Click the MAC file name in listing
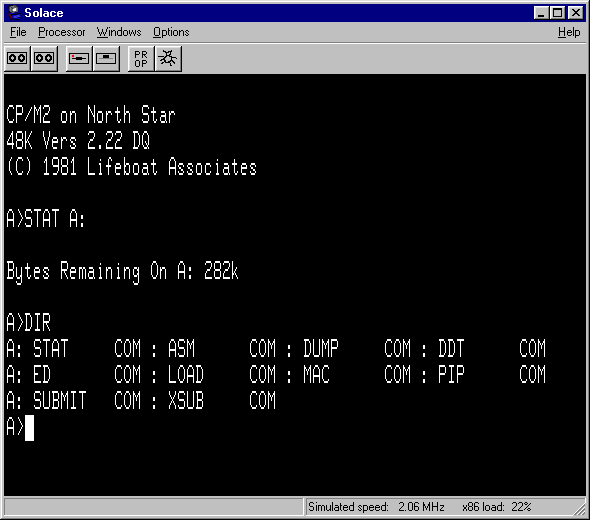The width and height of the screenshot is (590, 520). tap(316, 374)
